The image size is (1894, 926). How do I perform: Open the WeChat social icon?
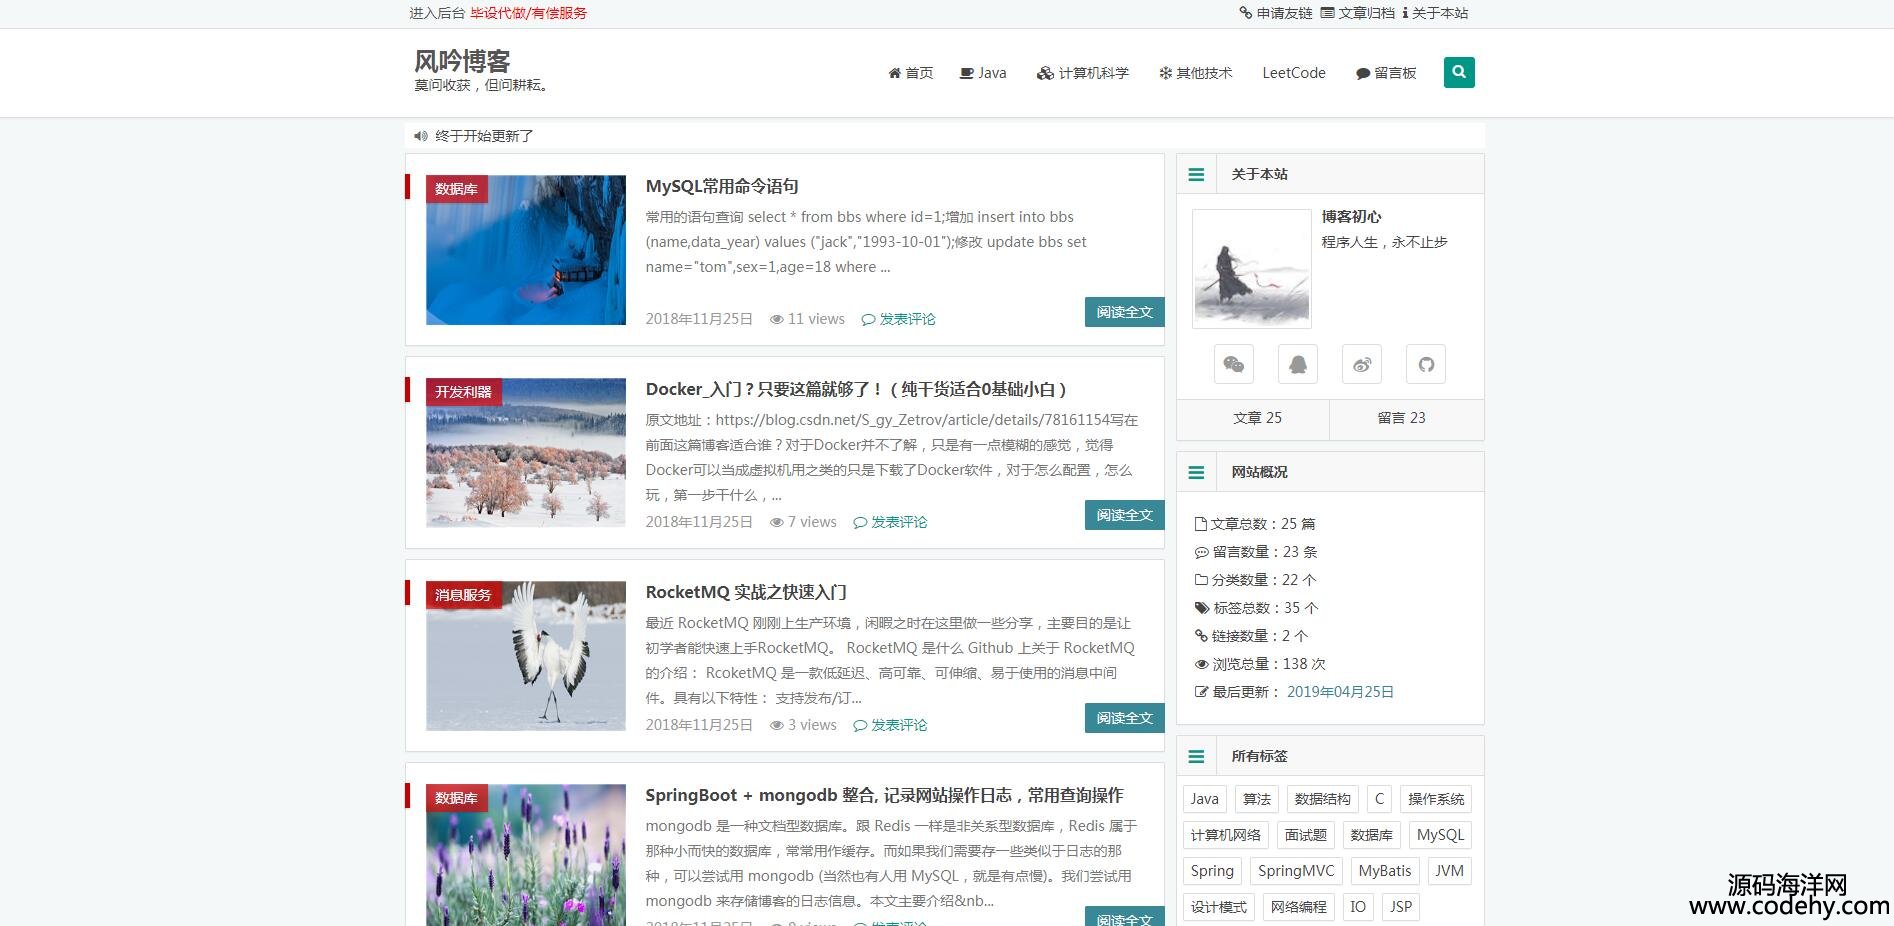point(1234,364)
